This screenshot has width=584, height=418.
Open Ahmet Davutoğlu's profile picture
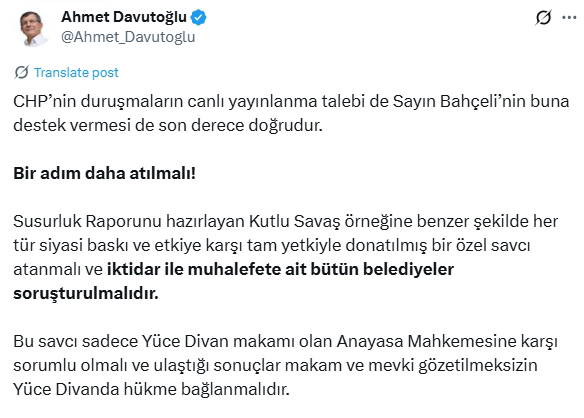pos(31,28)
